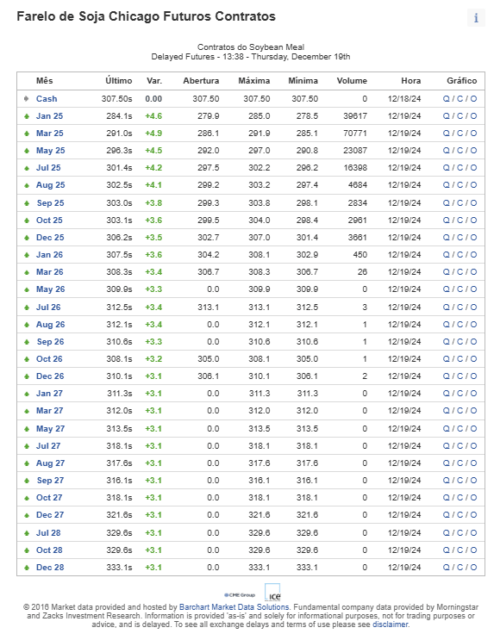Open Barchart Market Data Solutions link

pos(234,607)
